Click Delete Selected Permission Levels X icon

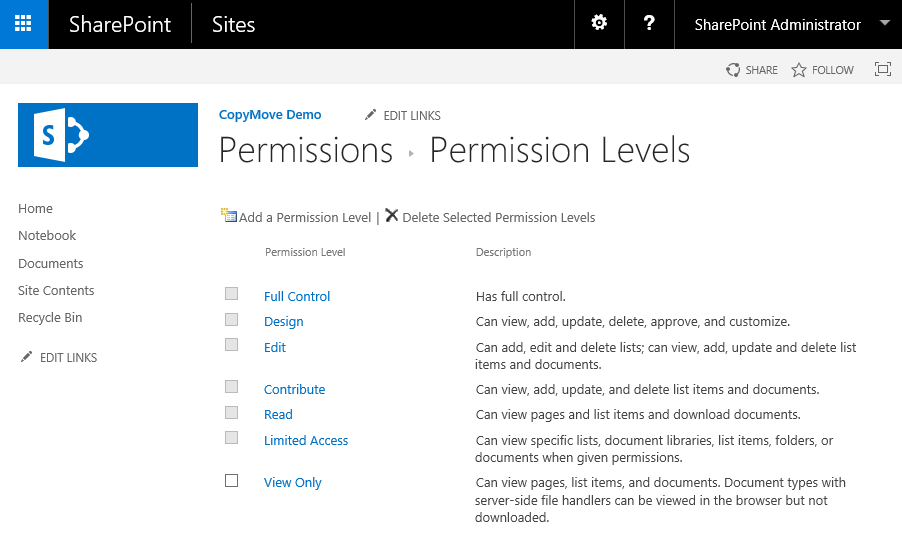tap(392, 216)
